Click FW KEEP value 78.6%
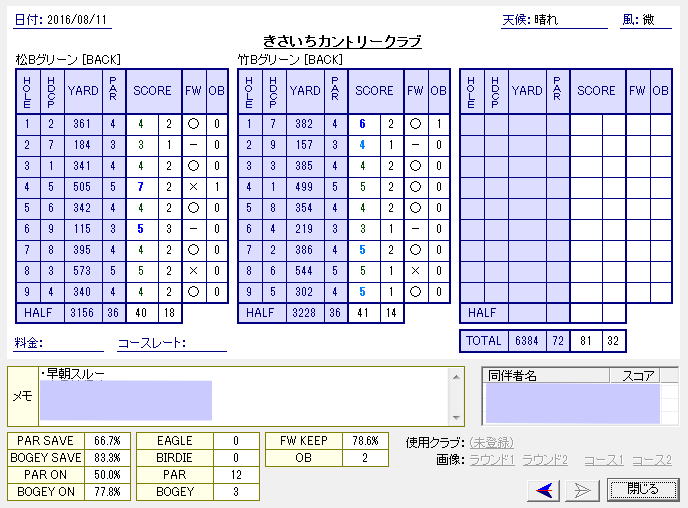This screenshot has height=508, width=688. point(365,440)
